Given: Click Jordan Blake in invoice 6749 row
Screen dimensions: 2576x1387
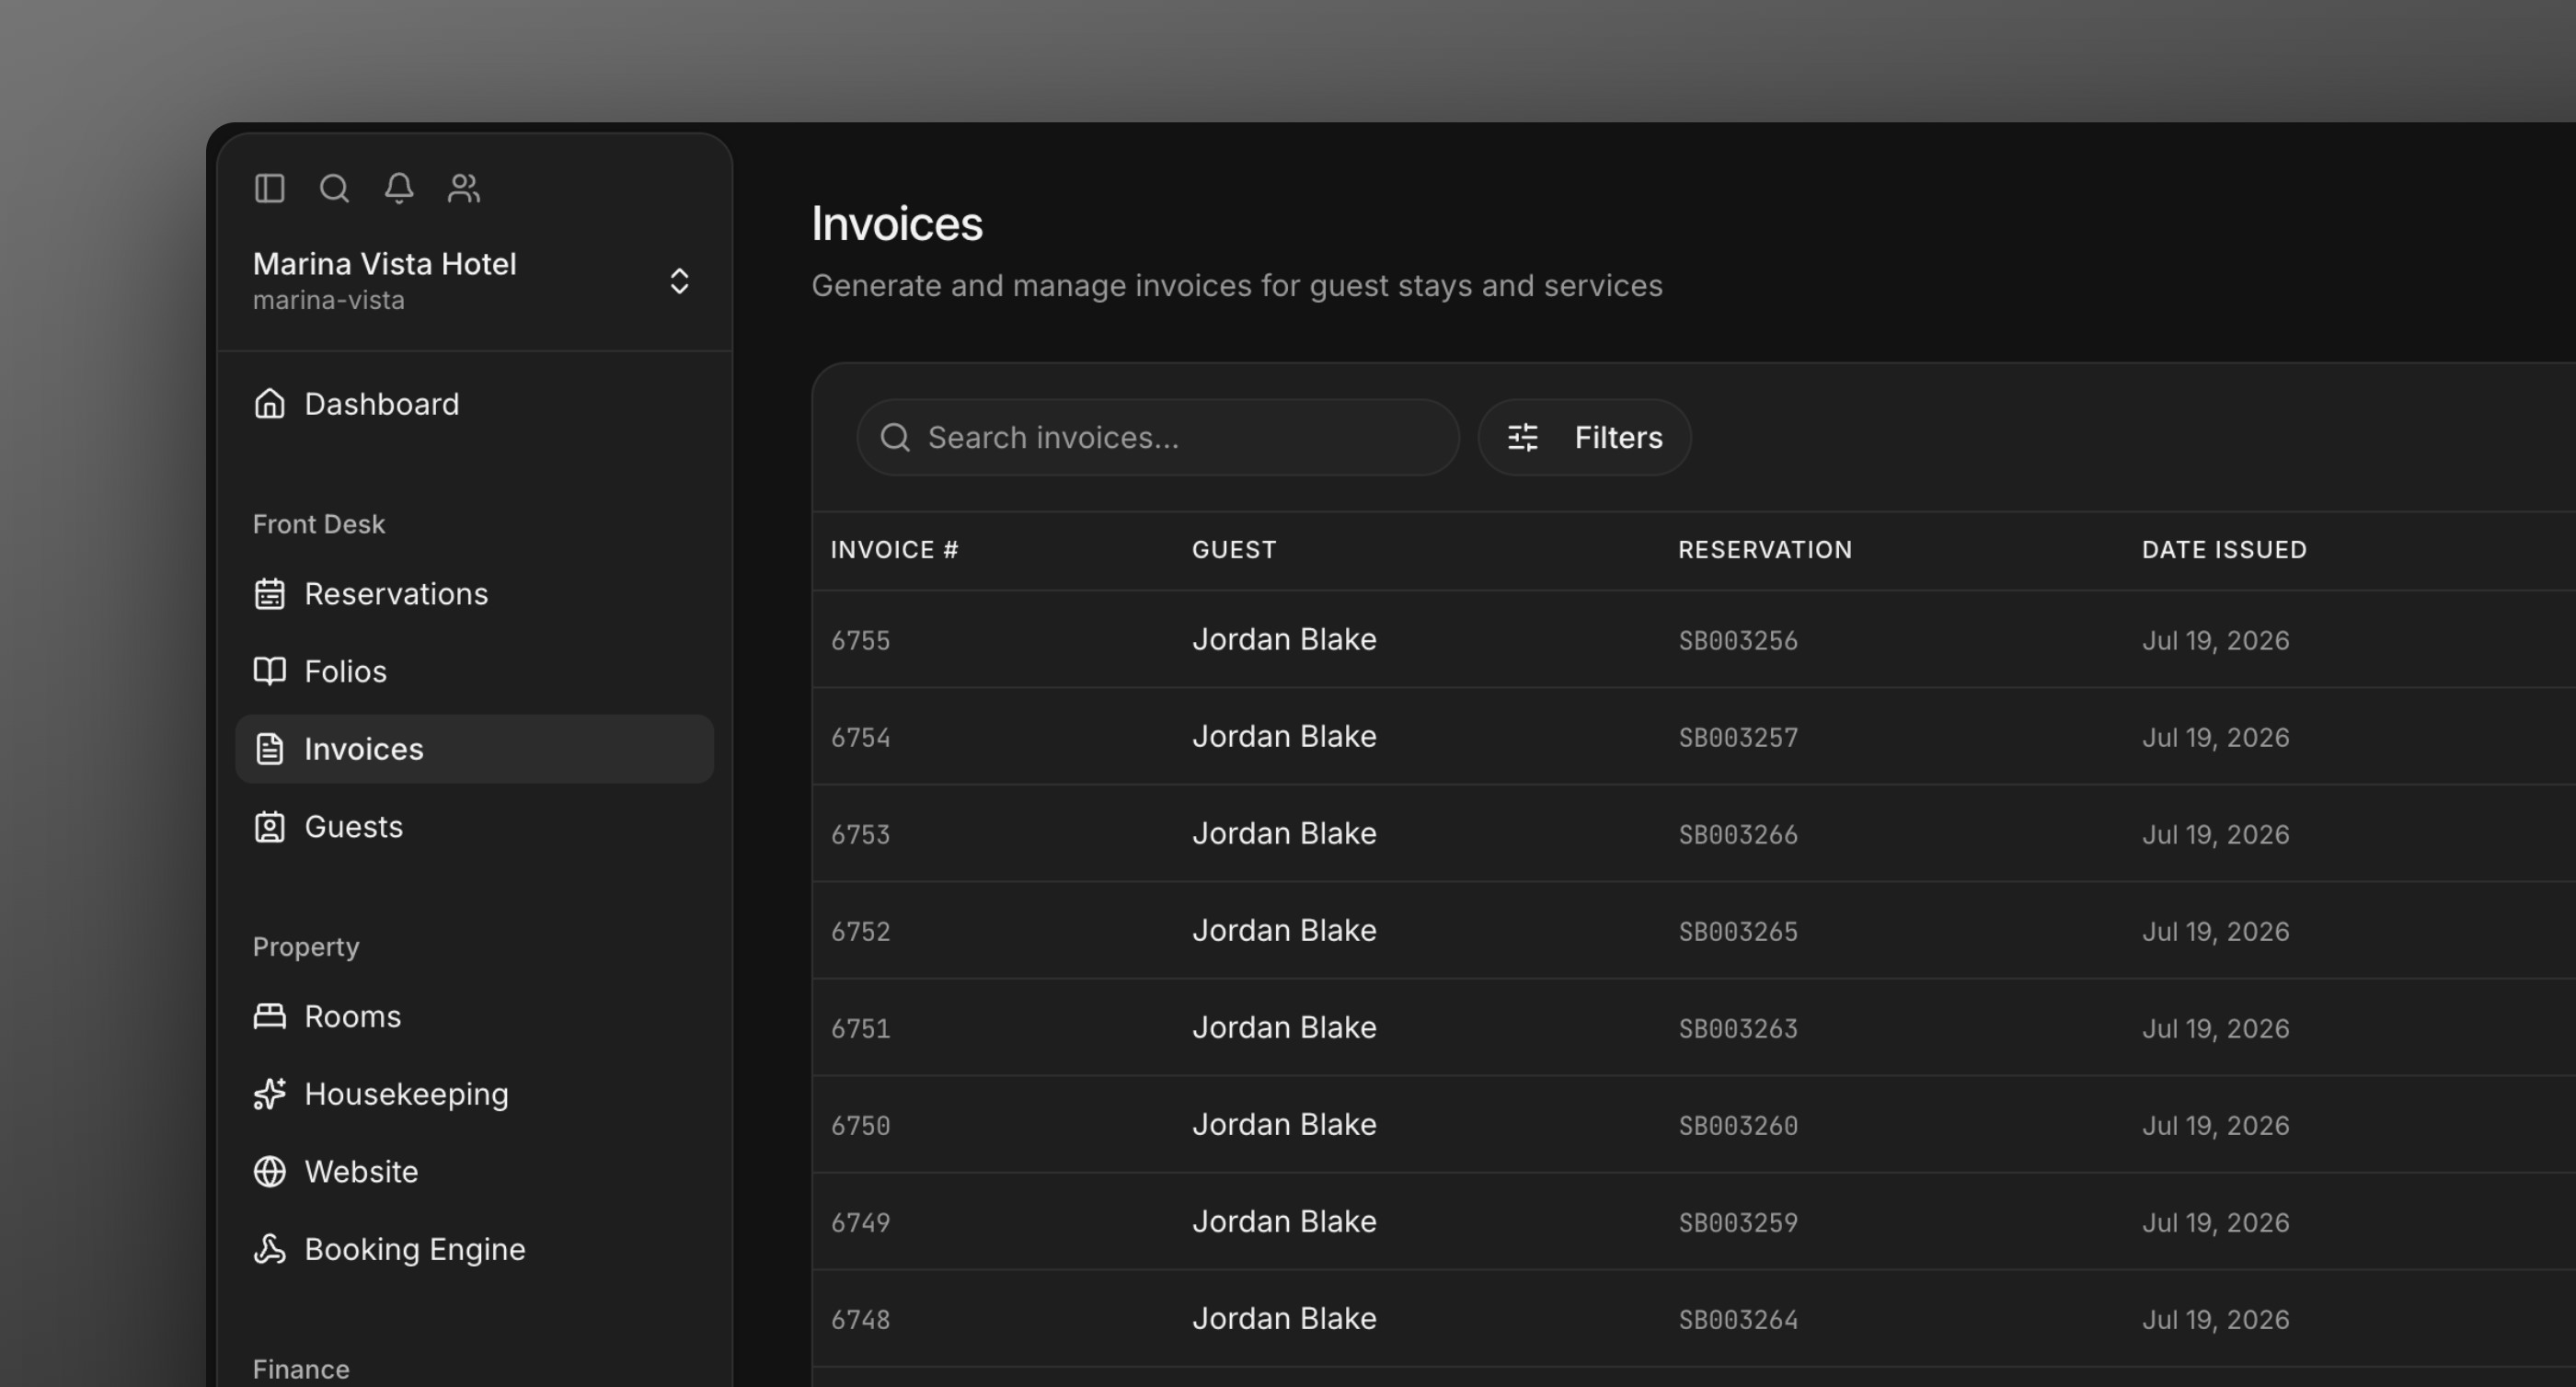Looking at the screenshot, I should click(x=1284, y=1221).
